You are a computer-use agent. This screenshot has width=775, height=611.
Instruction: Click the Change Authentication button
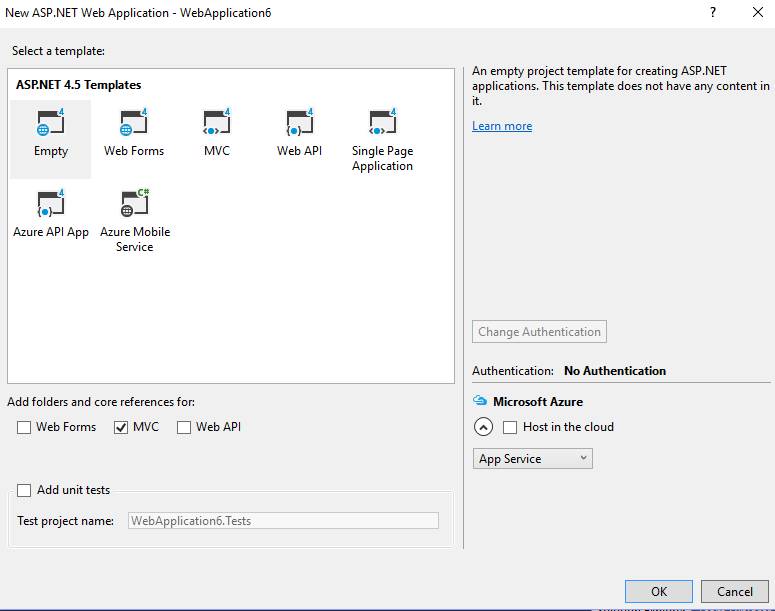pos(539,332)
